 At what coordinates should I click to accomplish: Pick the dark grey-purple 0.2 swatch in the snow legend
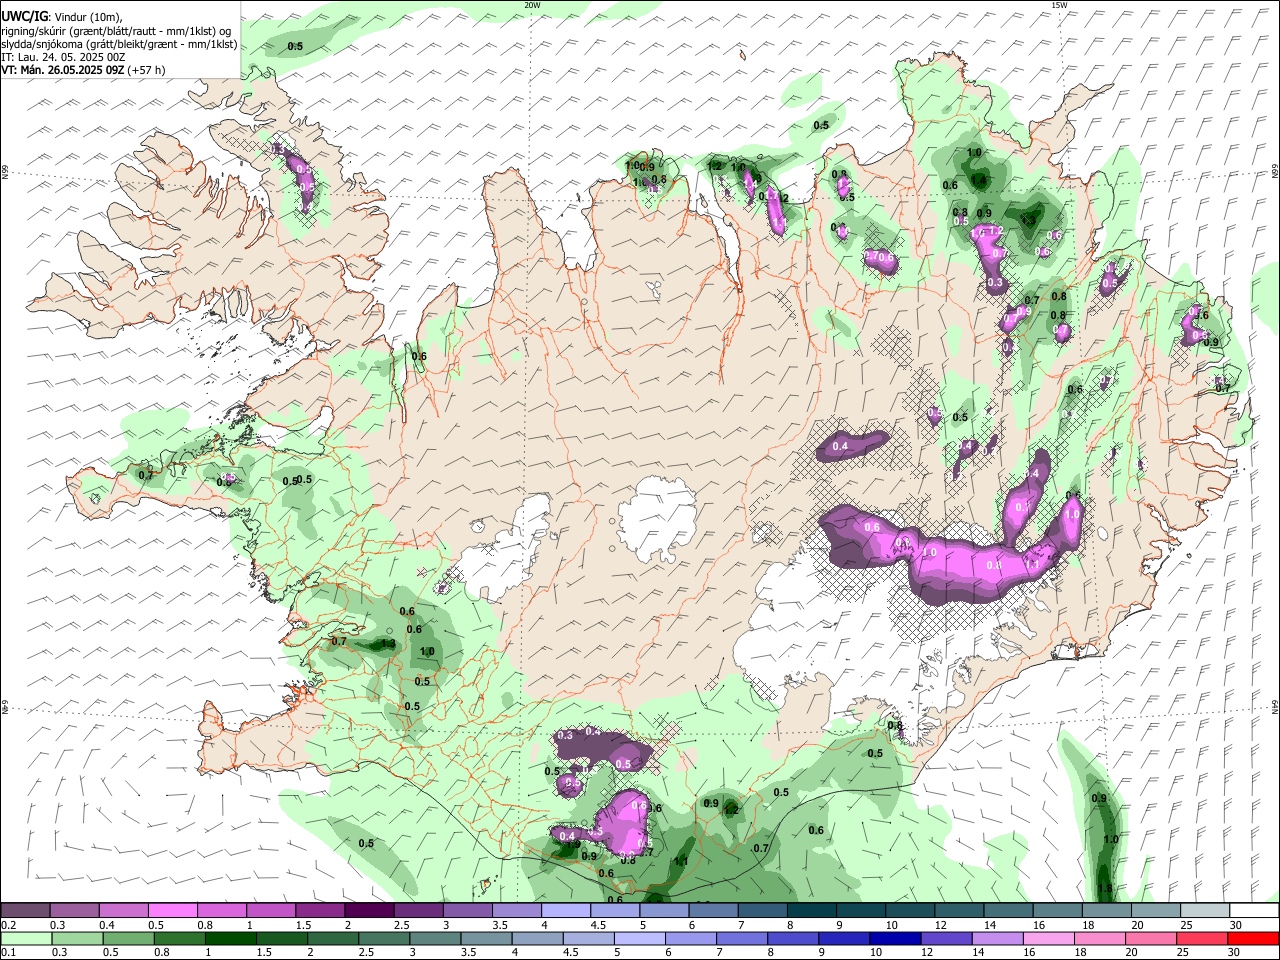point(25,911)
